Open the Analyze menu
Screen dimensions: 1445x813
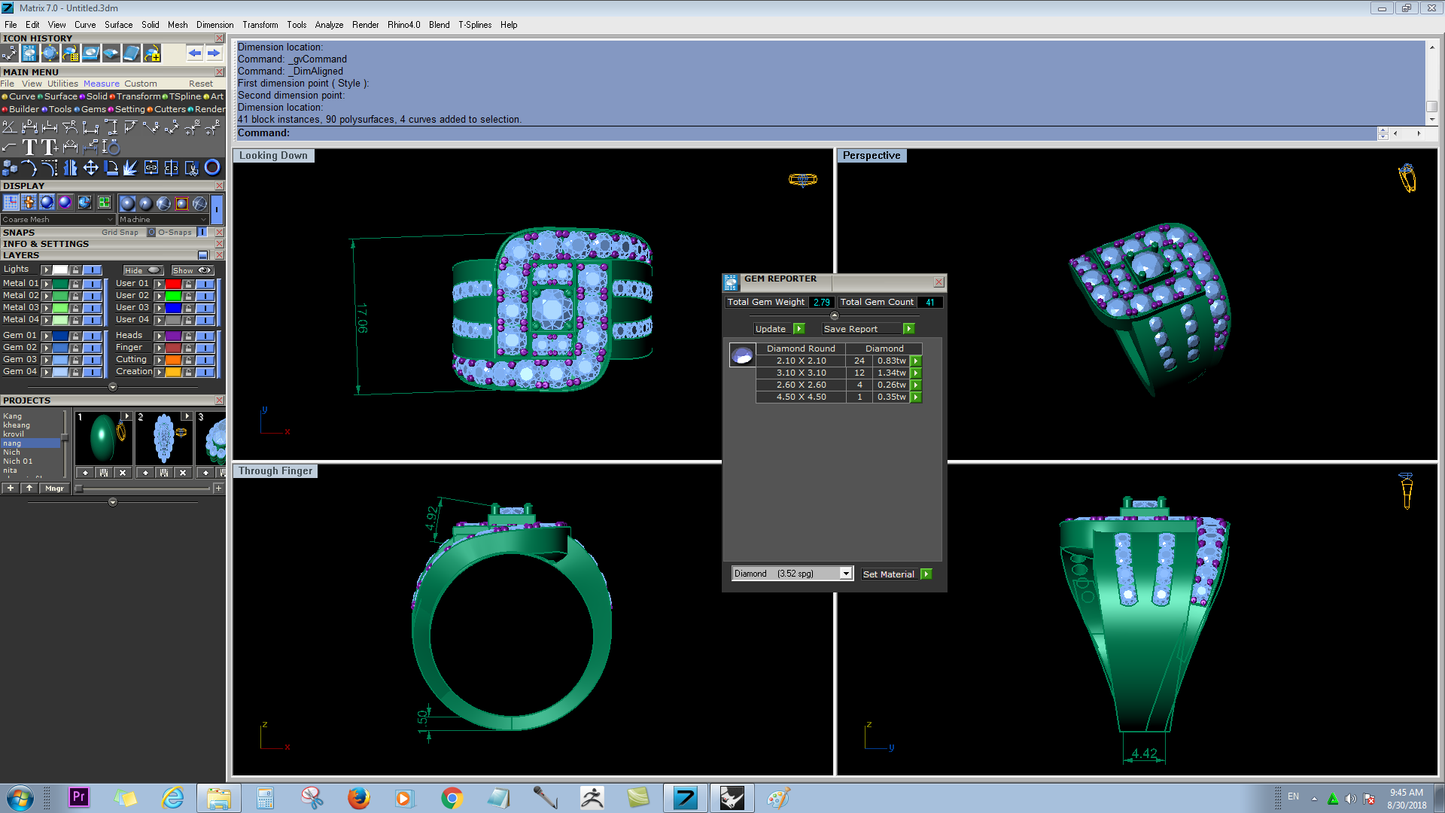pos(329,25)
